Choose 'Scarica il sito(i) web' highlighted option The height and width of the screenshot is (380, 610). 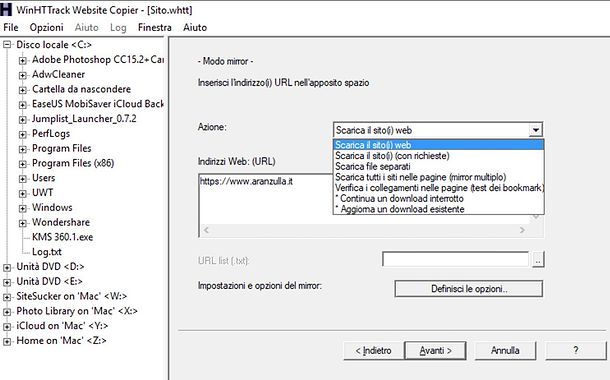click(x=438, y=145)
